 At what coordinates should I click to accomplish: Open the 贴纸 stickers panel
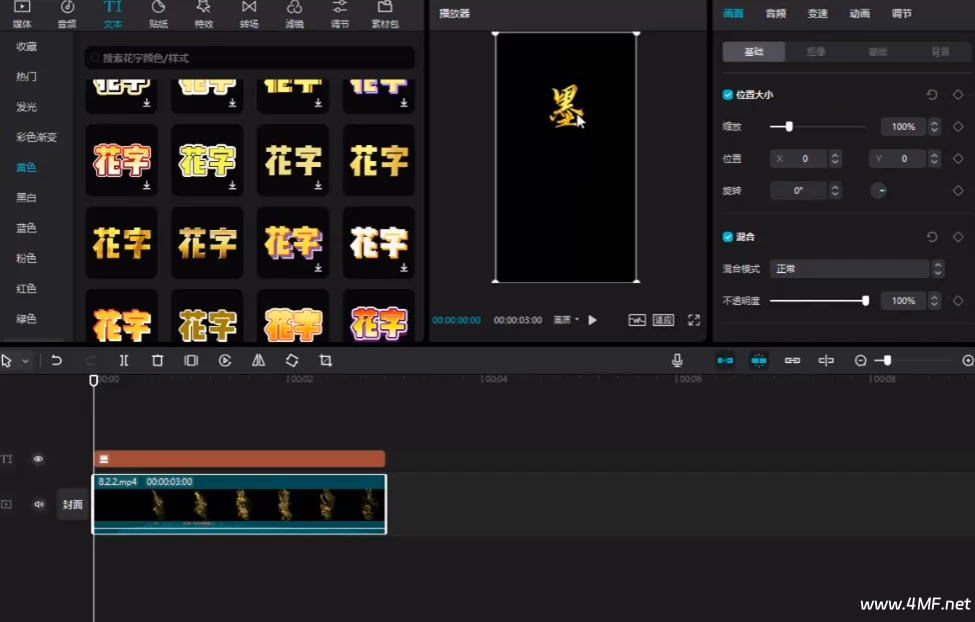(x=158, y=14)
